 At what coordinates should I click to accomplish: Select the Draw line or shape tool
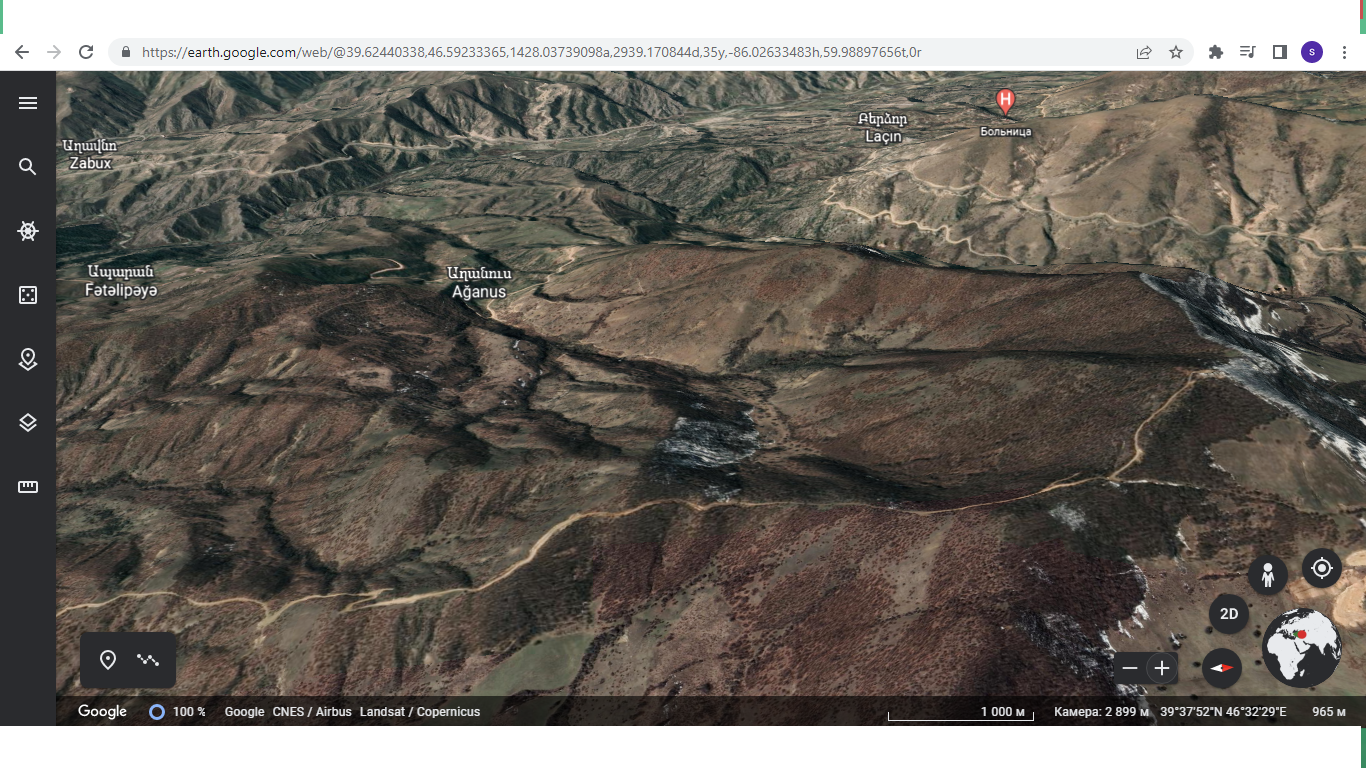coord(149,660)
